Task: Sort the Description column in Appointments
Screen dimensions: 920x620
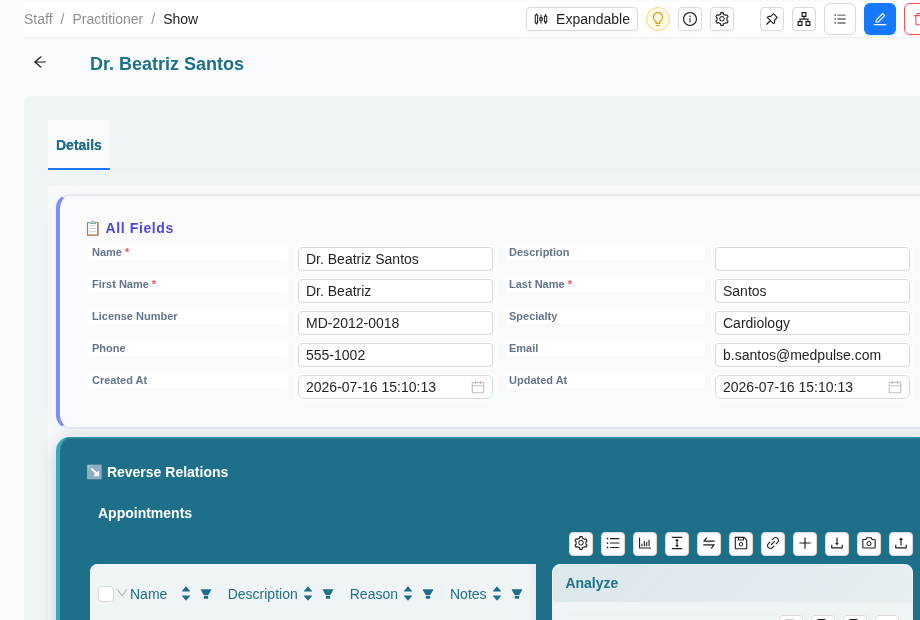Action: (x=308, y=594)
